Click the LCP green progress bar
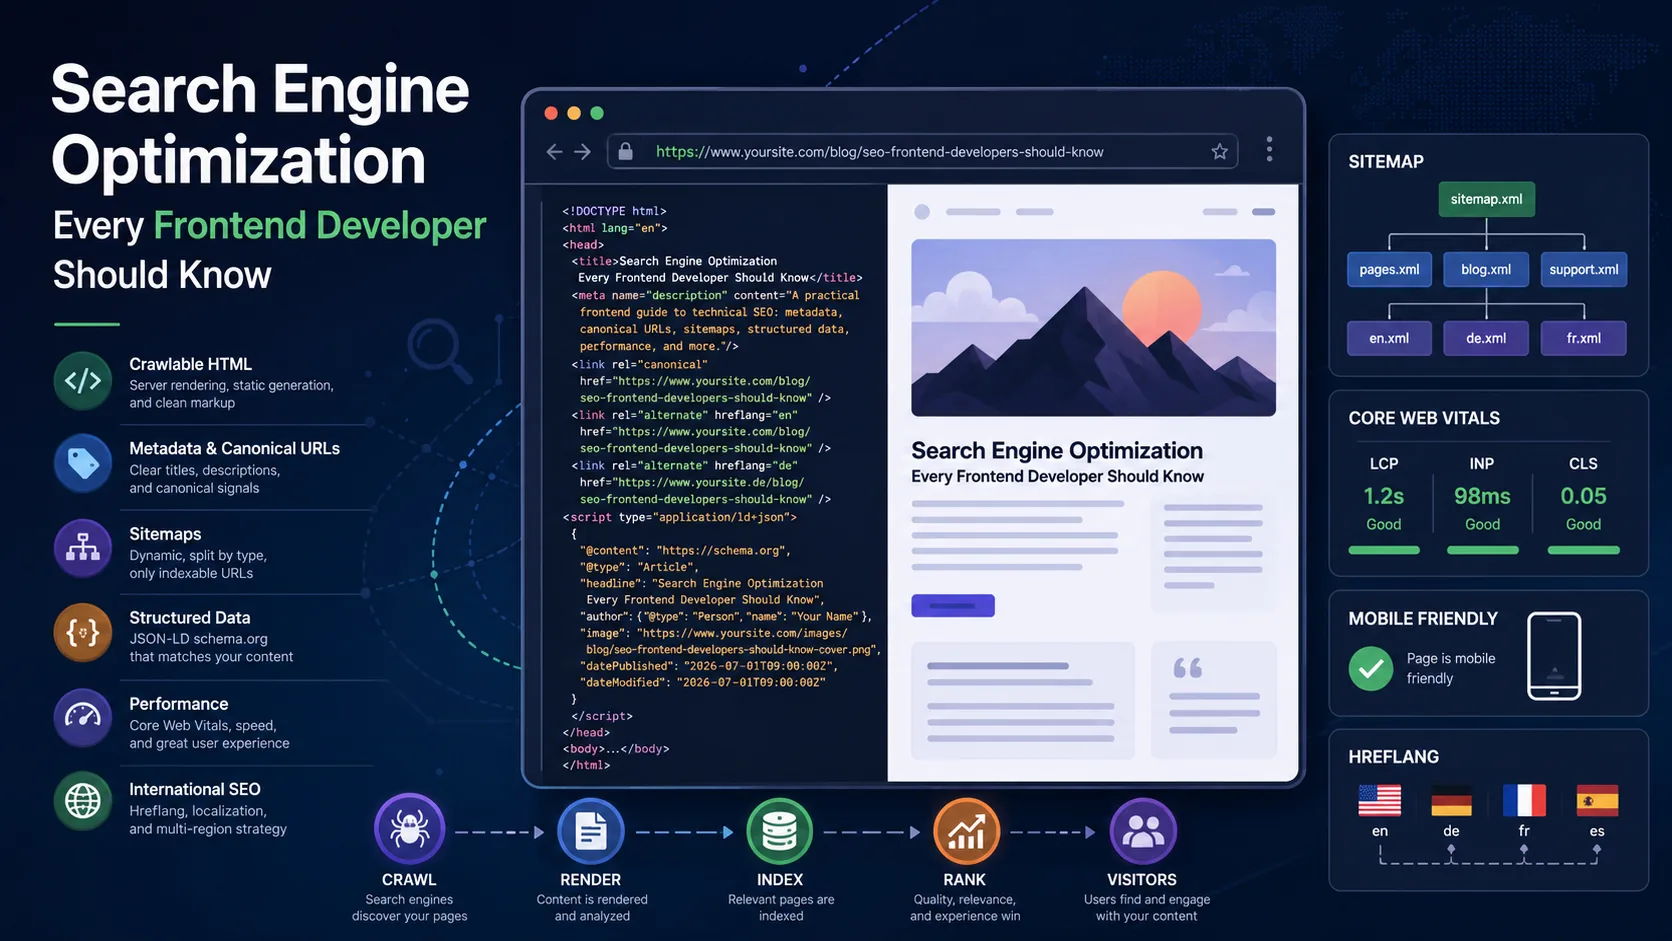Screen dimensions: 1672x941 point(1384,550)
